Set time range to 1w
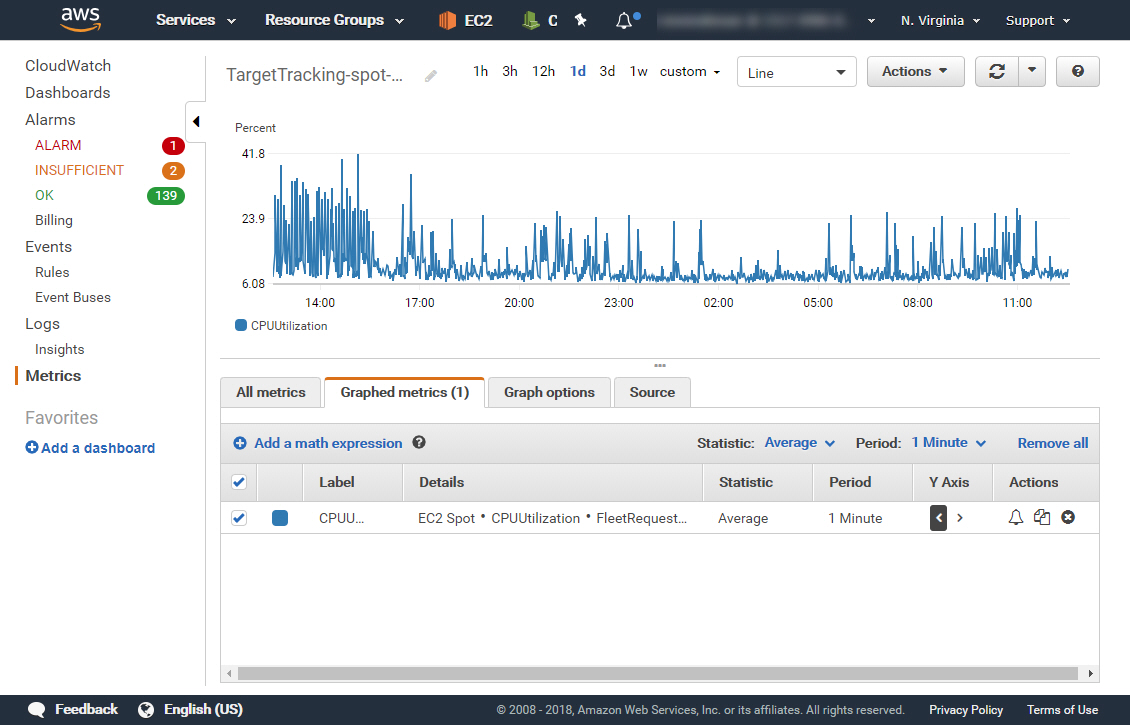 coord(639,71)
